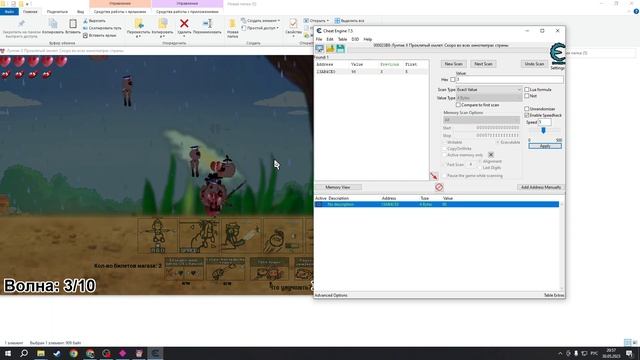Open Chrome from the taskbar

[73, 353]
